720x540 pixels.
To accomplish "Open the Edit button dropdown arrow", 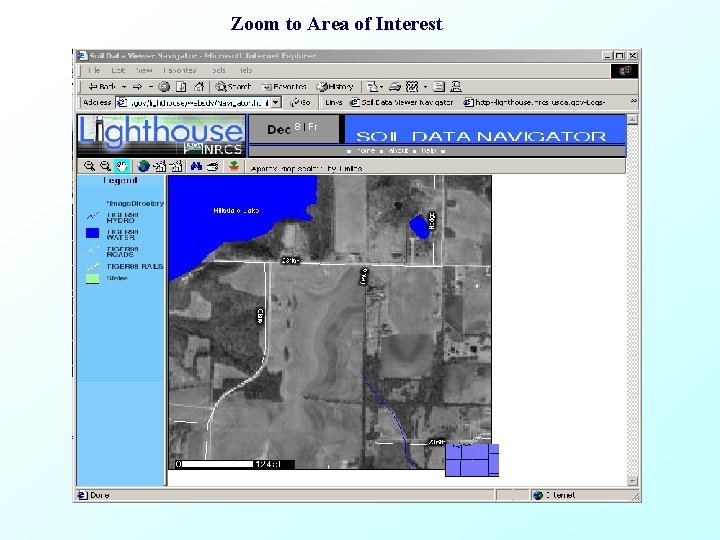I will [425, 87].
